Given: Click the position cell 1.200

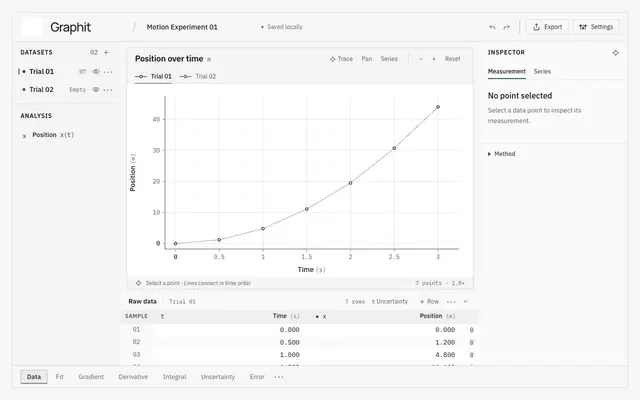Looking at the screenshot, I should 445,342.
